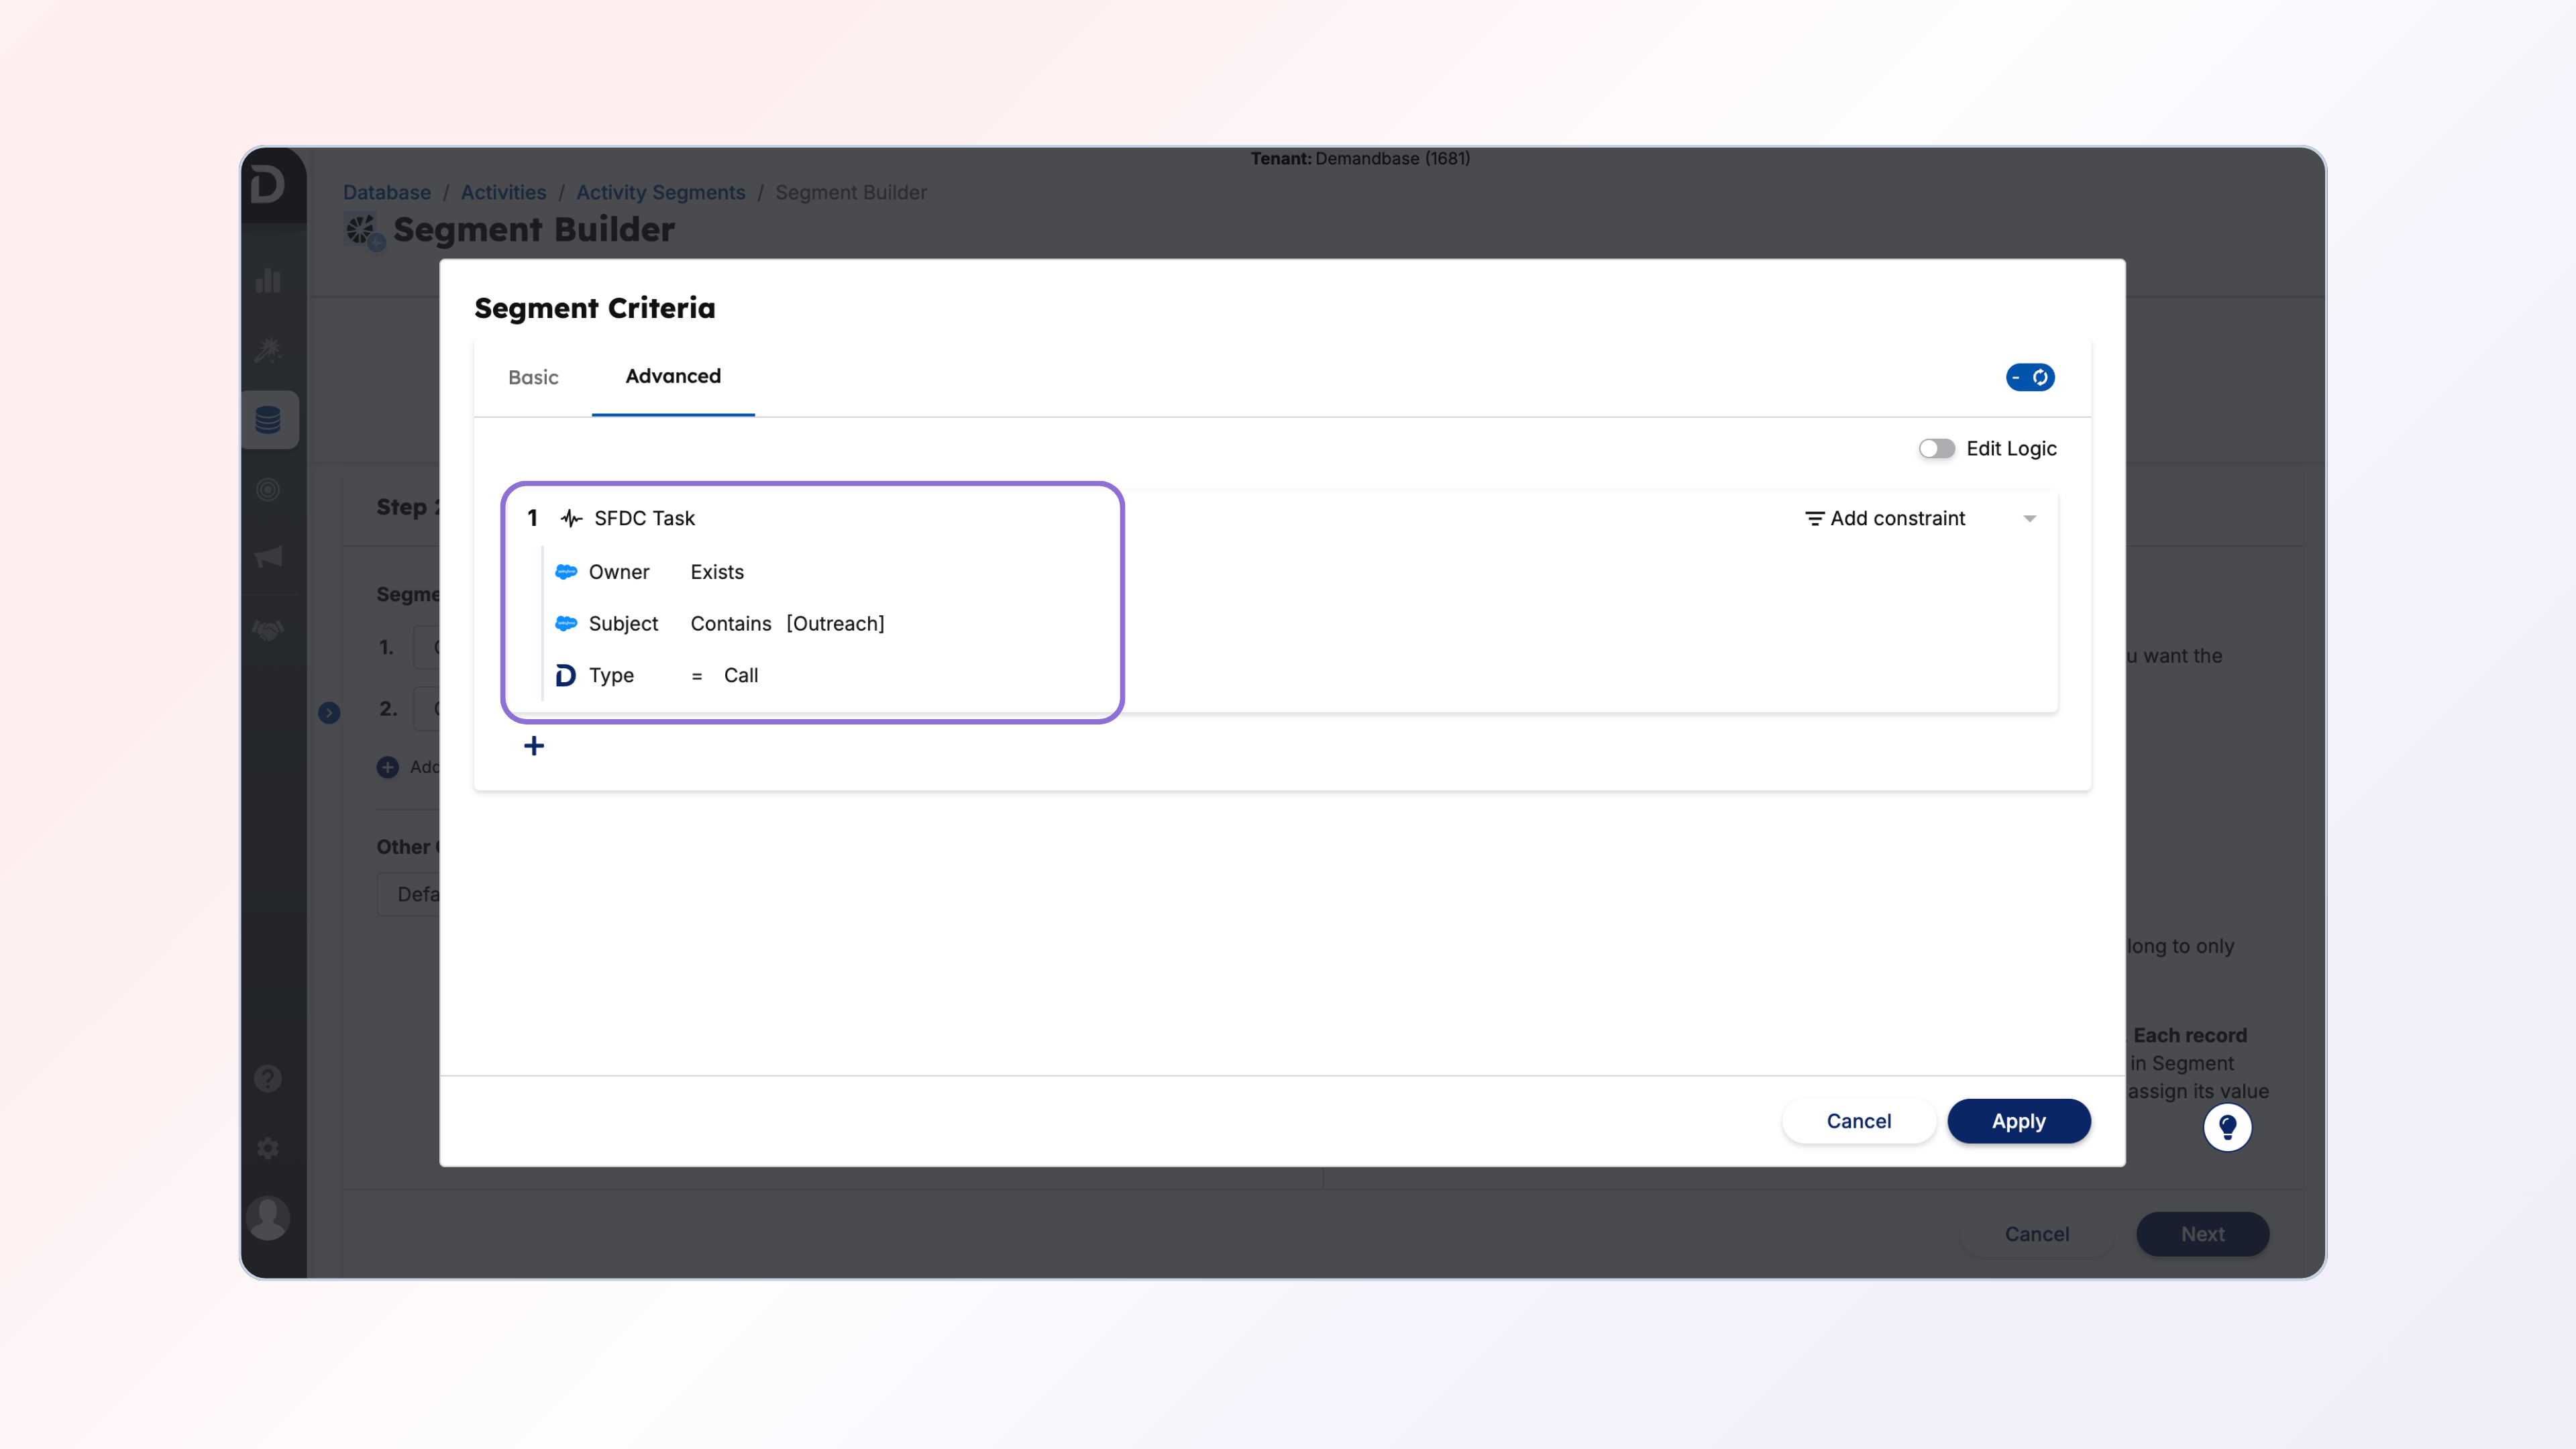This screenshot has width=2576, height=1449.
Task: Click the Demandbase logo icon
Action: tap(268, 185)
